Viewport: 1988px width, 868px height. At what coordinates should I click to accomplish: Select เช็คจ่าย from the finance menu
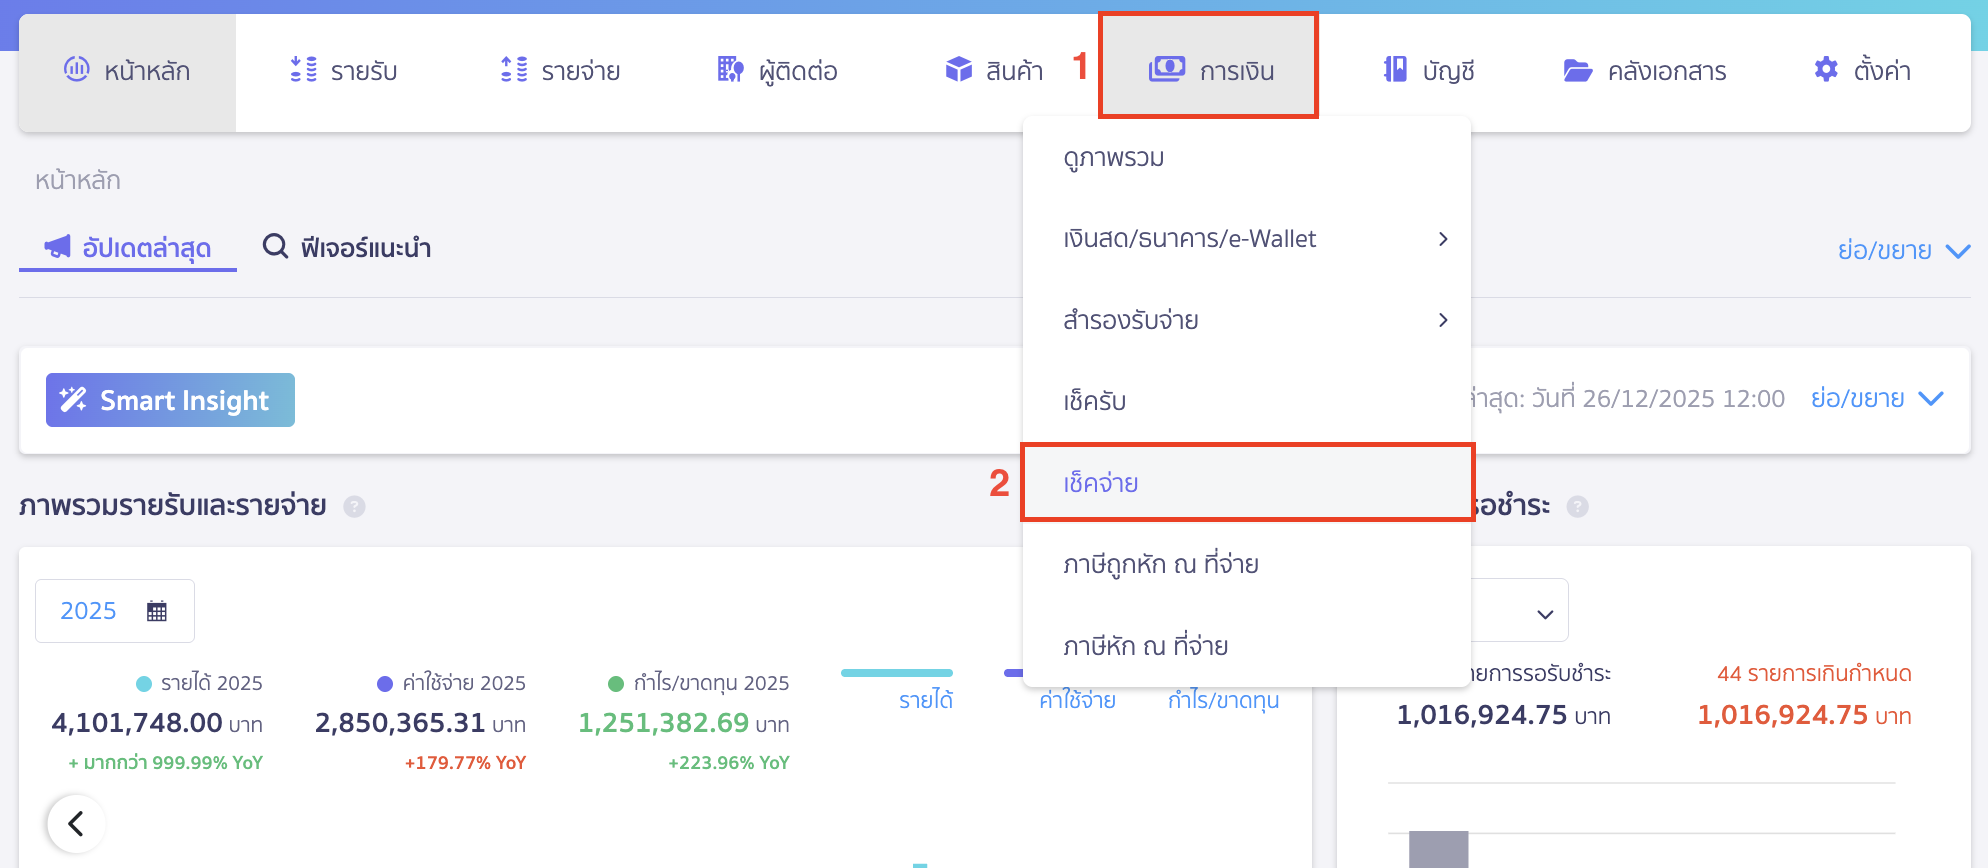[x=1101, y=483]
